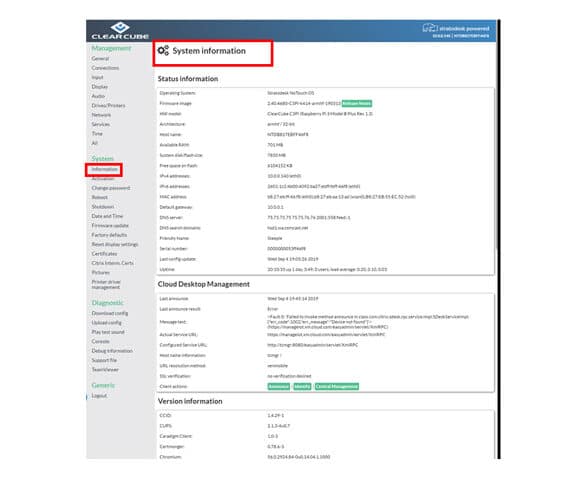Click the green button beside Firmware image
585x478 pixels.
[357, 103]
